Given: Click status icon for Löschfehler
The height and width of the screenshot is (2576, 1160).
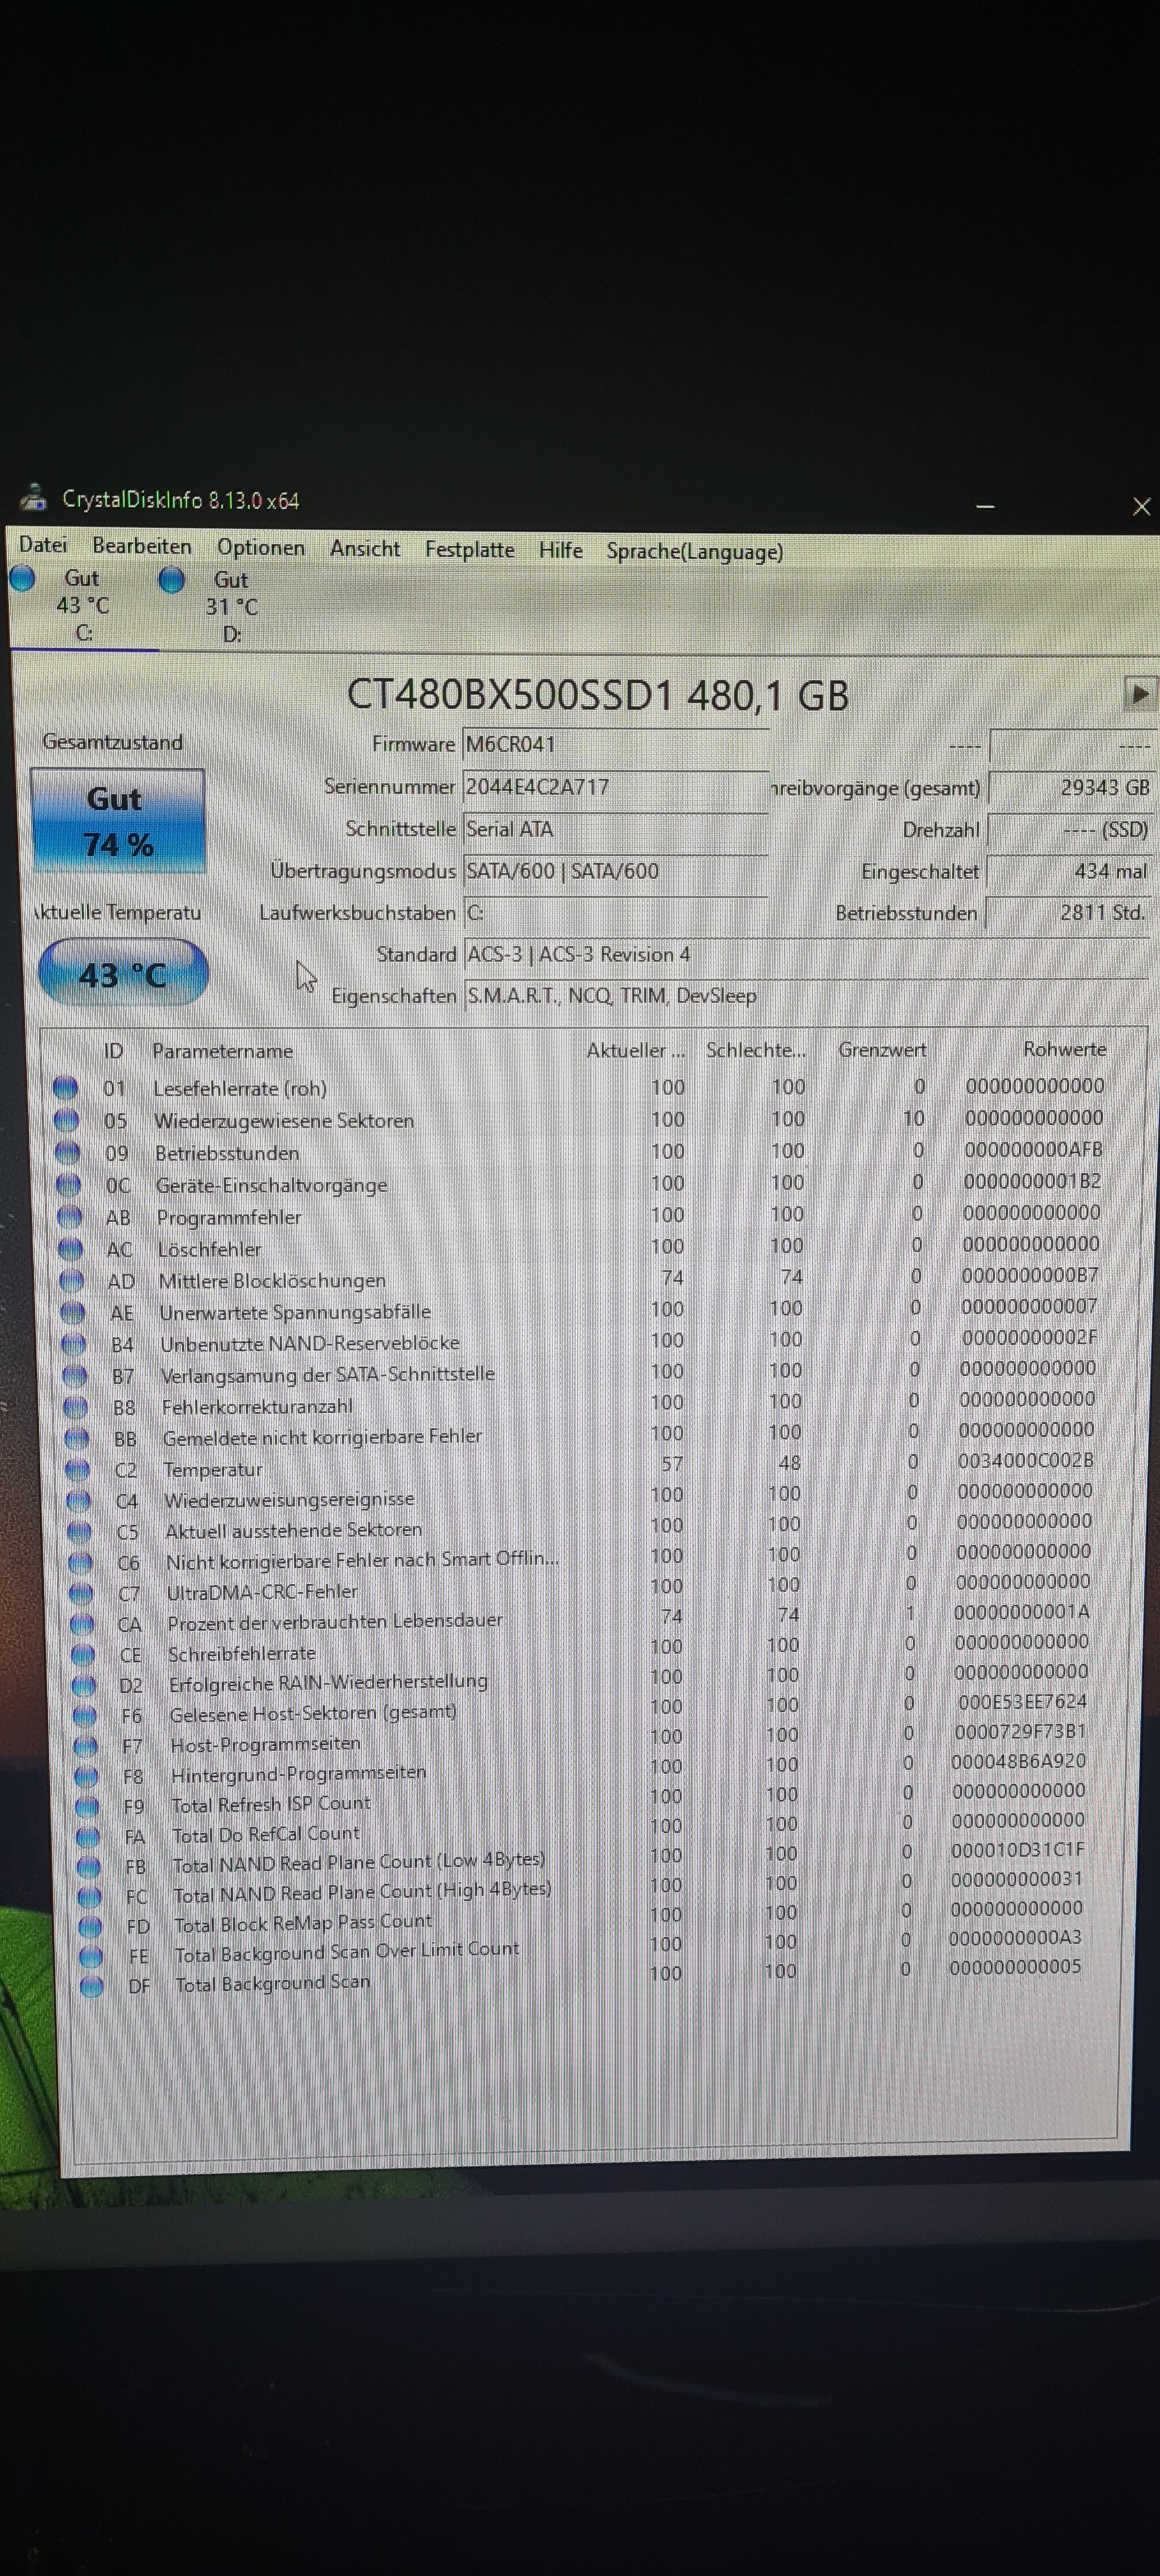Looking at the screenshot, I should (70, 1249).
